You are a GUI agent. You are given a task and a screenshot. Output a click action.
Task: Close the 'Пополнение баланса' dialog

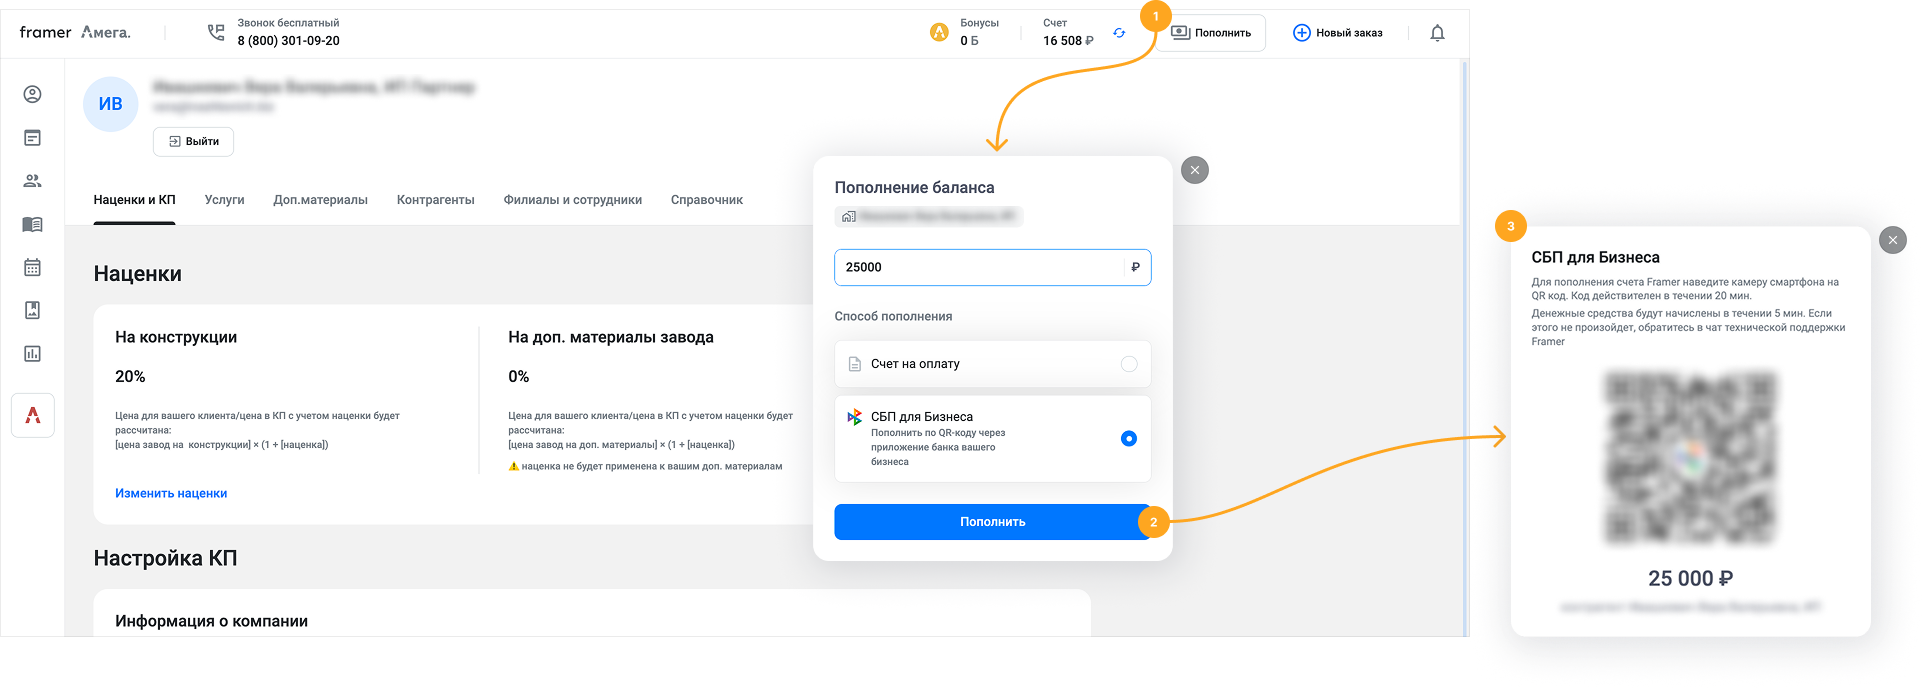click(x=1194, y=170)
